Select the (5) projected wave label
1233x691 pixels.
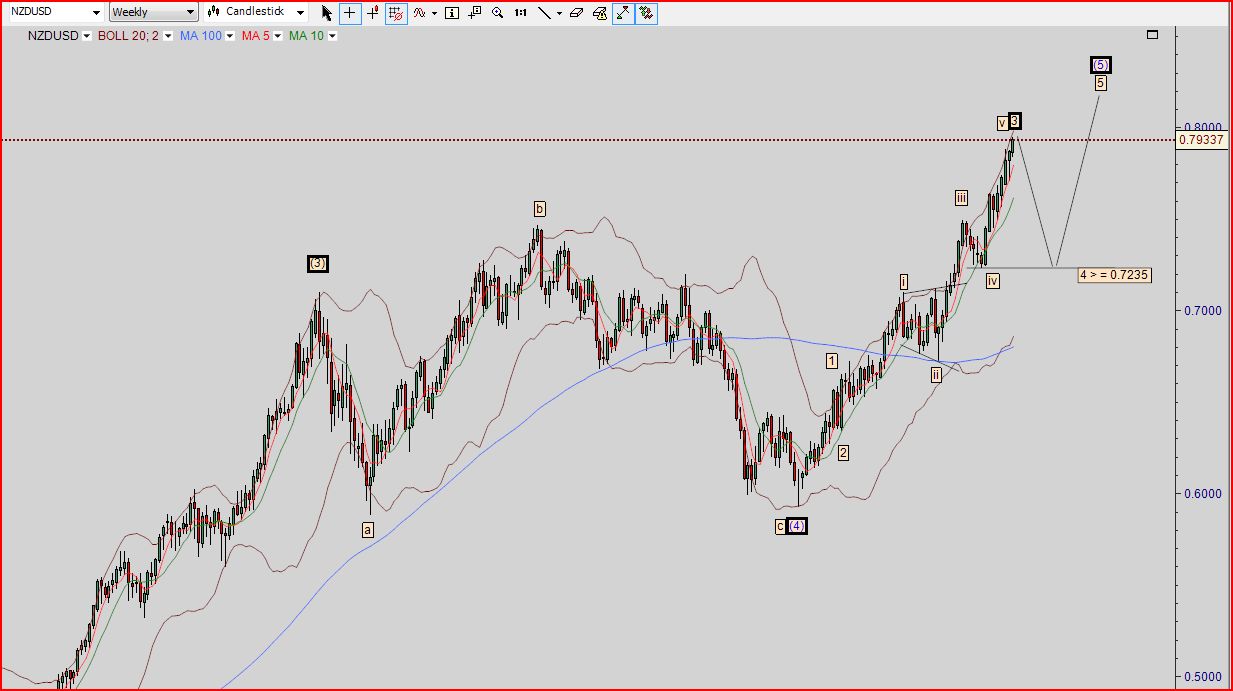pos(1100,65)
